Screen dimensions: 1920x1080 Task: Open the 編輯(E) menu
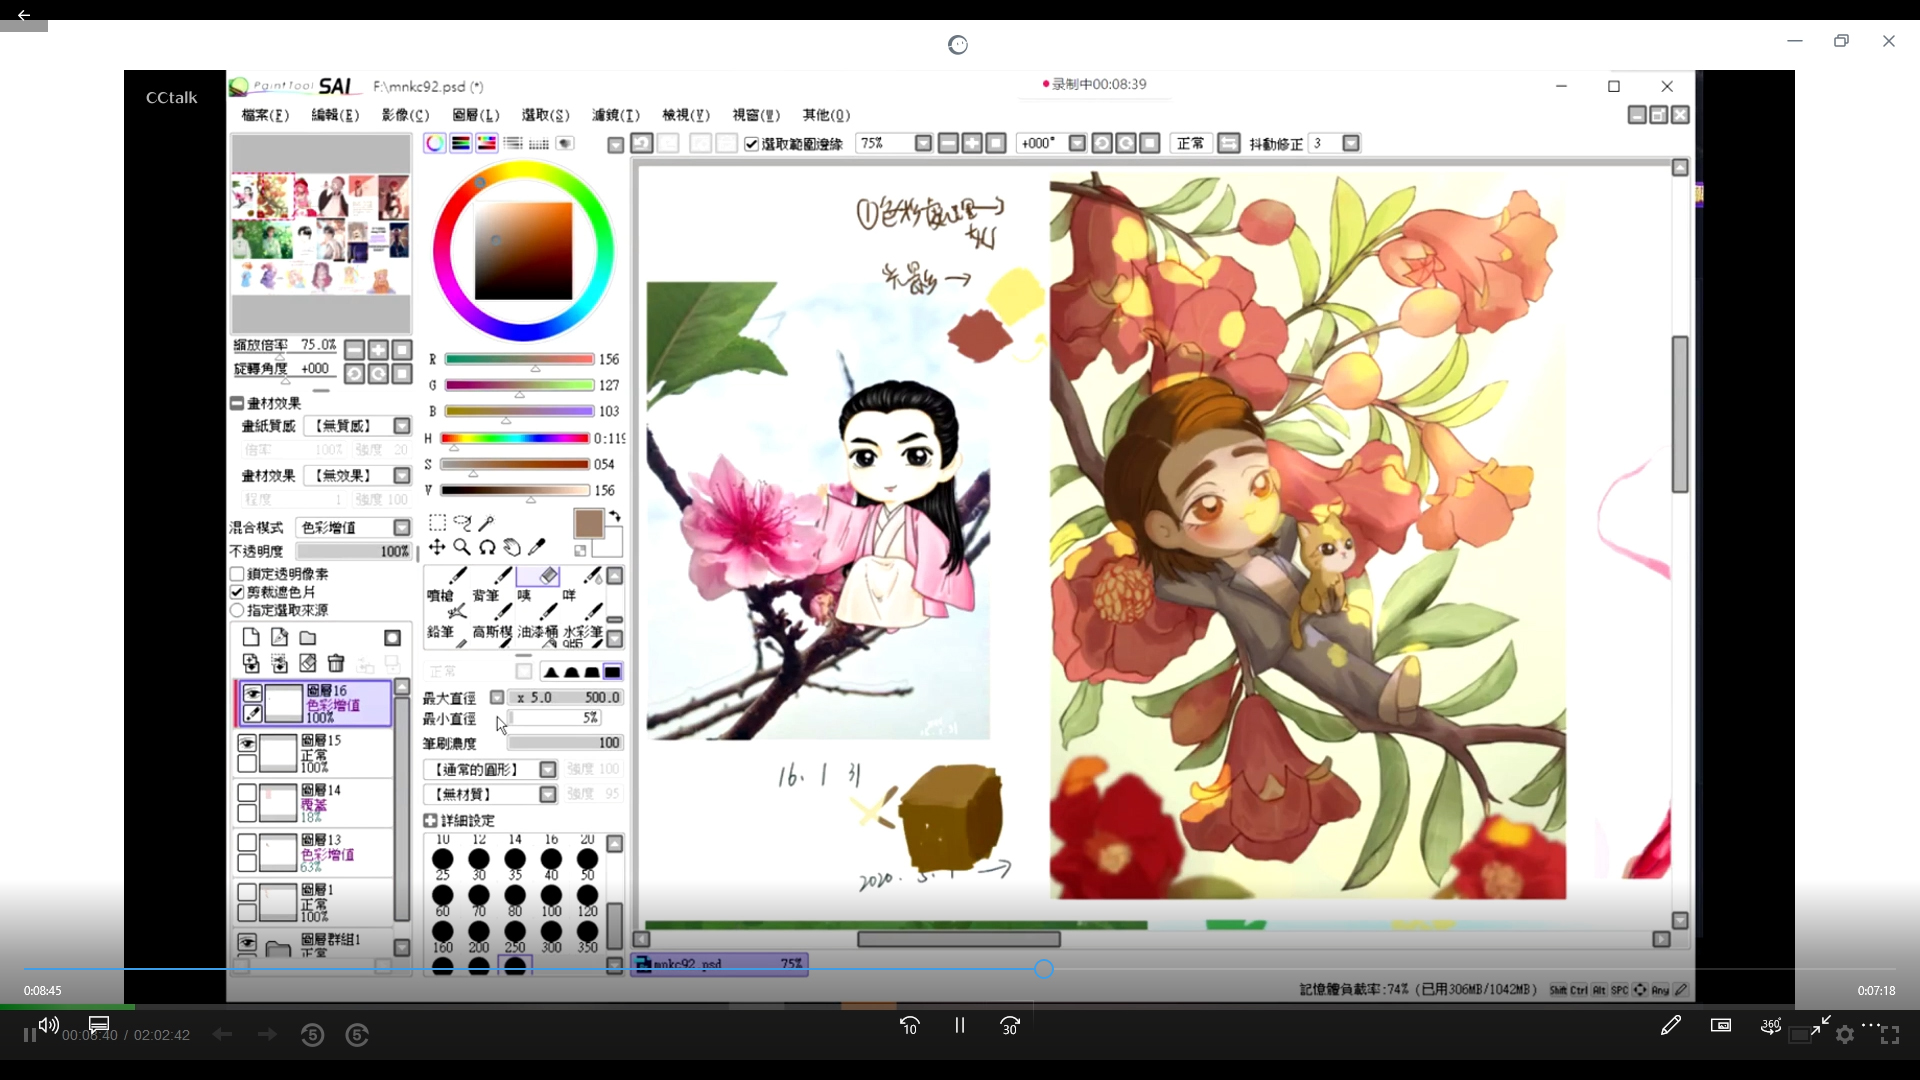tap(335, 115)
